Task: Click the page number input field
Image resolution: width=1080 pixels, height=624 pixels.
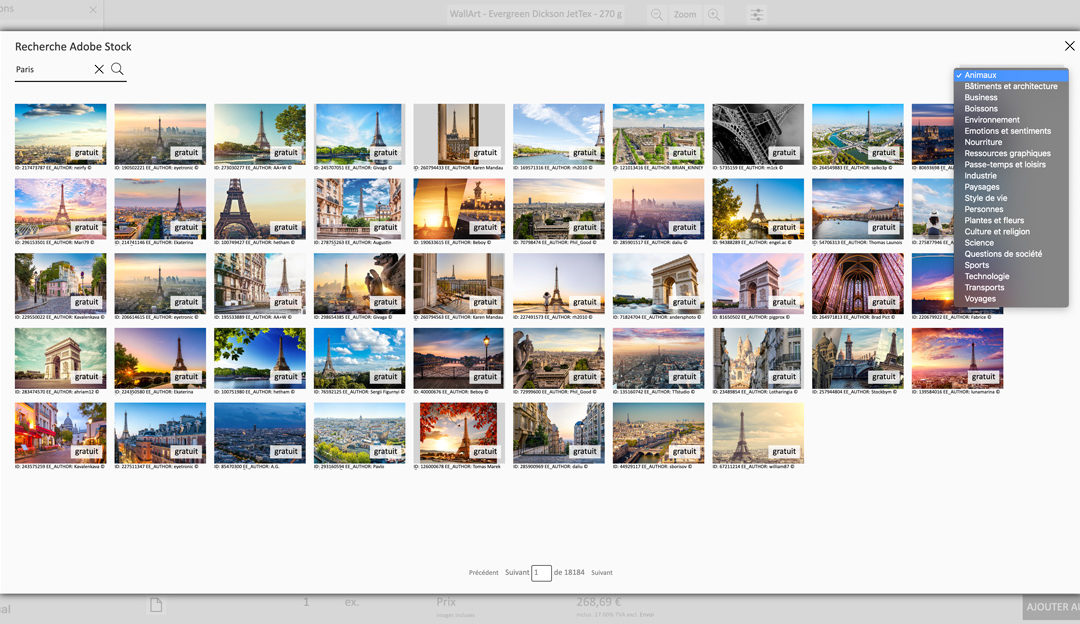Action: coord(541,573)
